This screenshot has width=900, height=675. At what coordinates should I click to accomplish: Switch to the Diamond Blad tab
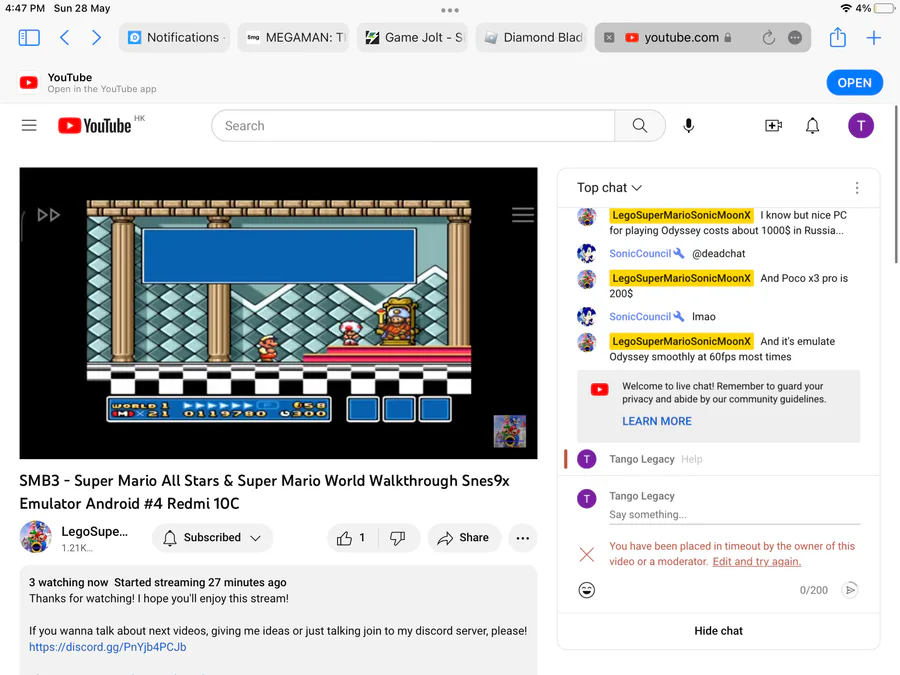532,38
